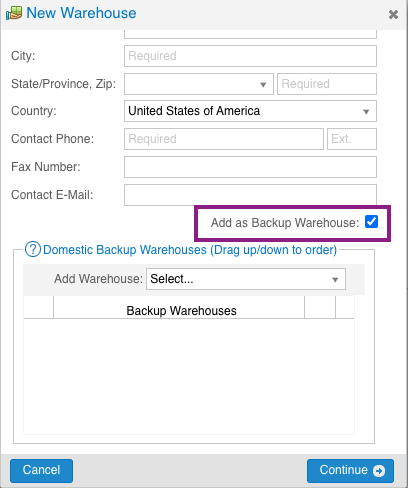Viewport: 408px width, 488px height.
Task: Close the New Warehouse dialog
Action: pos(393,14)
